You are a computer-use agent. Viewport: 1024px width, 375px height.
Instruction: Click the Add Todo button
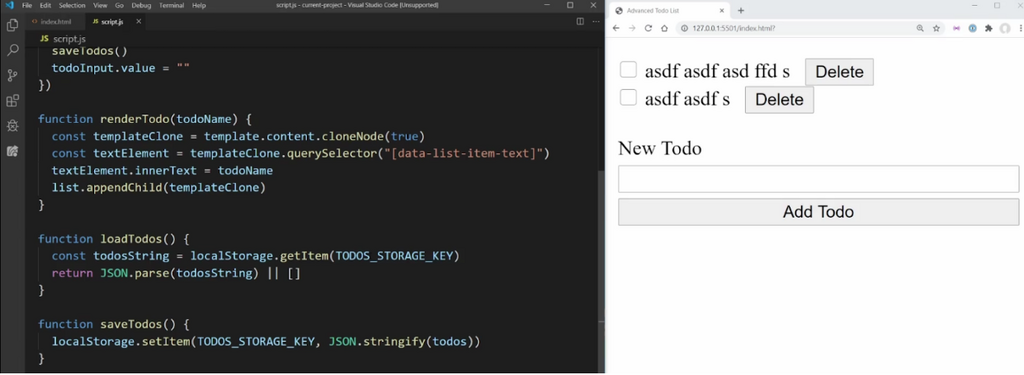click(x=818, y=212)
